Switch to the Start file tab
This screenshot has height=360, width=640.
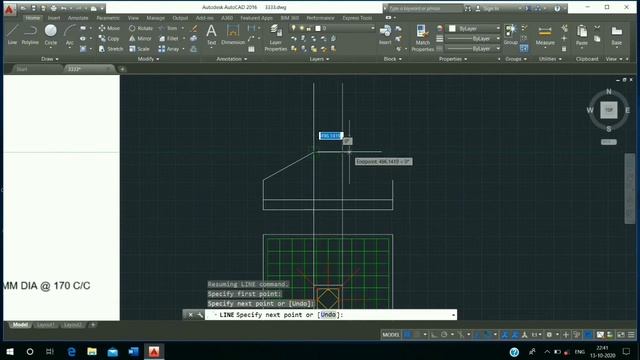(22, 69)
